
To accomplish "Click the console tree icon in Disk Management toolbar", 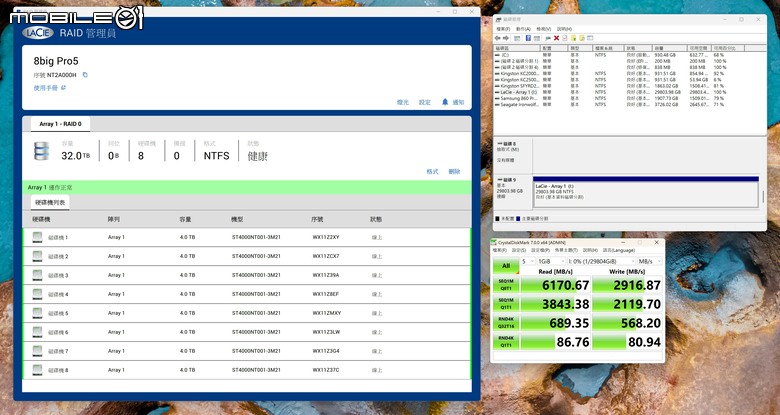I will (x=517, y=38).
